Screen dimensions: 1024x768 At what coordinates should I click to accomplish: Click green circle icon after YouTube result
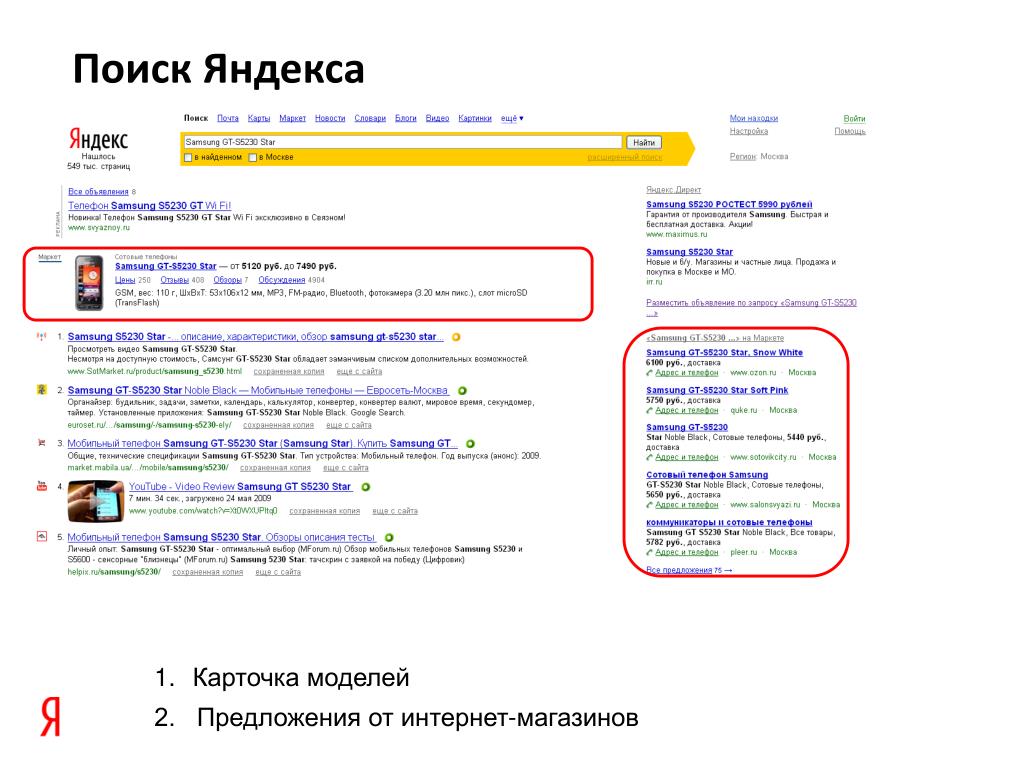pos(366,487)
